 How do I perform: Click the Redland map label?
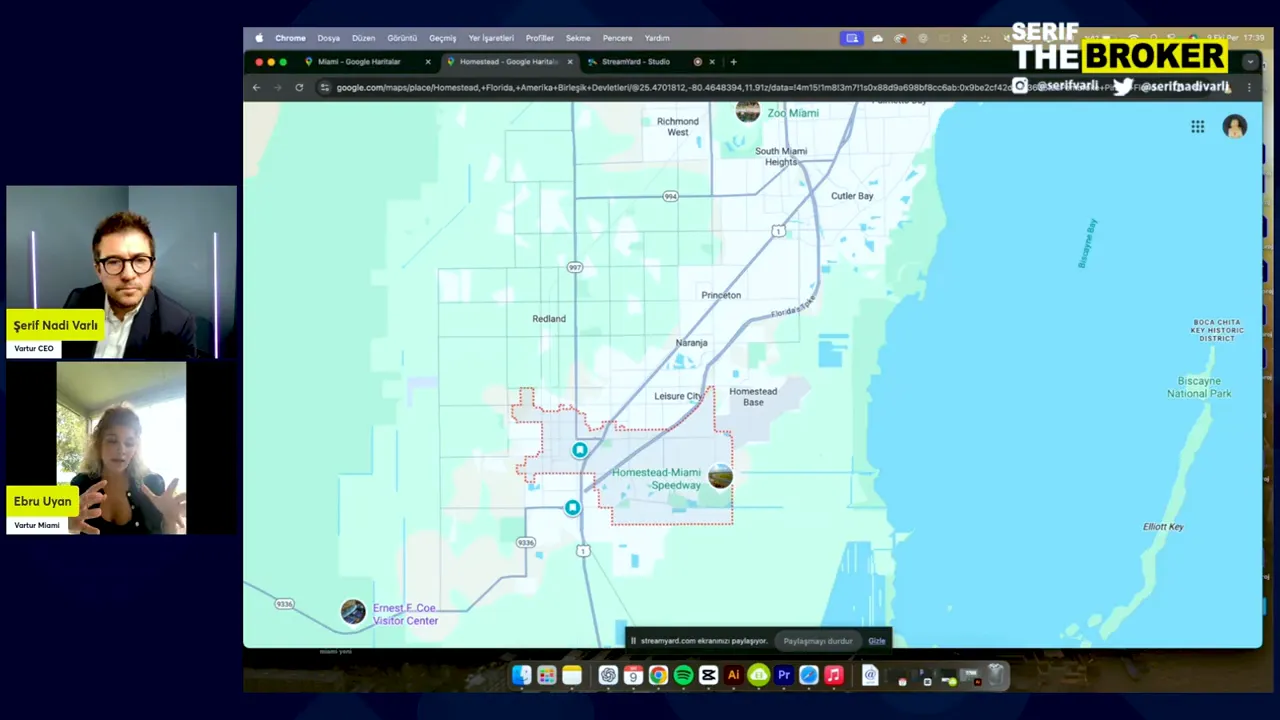(x=549, y=319)
